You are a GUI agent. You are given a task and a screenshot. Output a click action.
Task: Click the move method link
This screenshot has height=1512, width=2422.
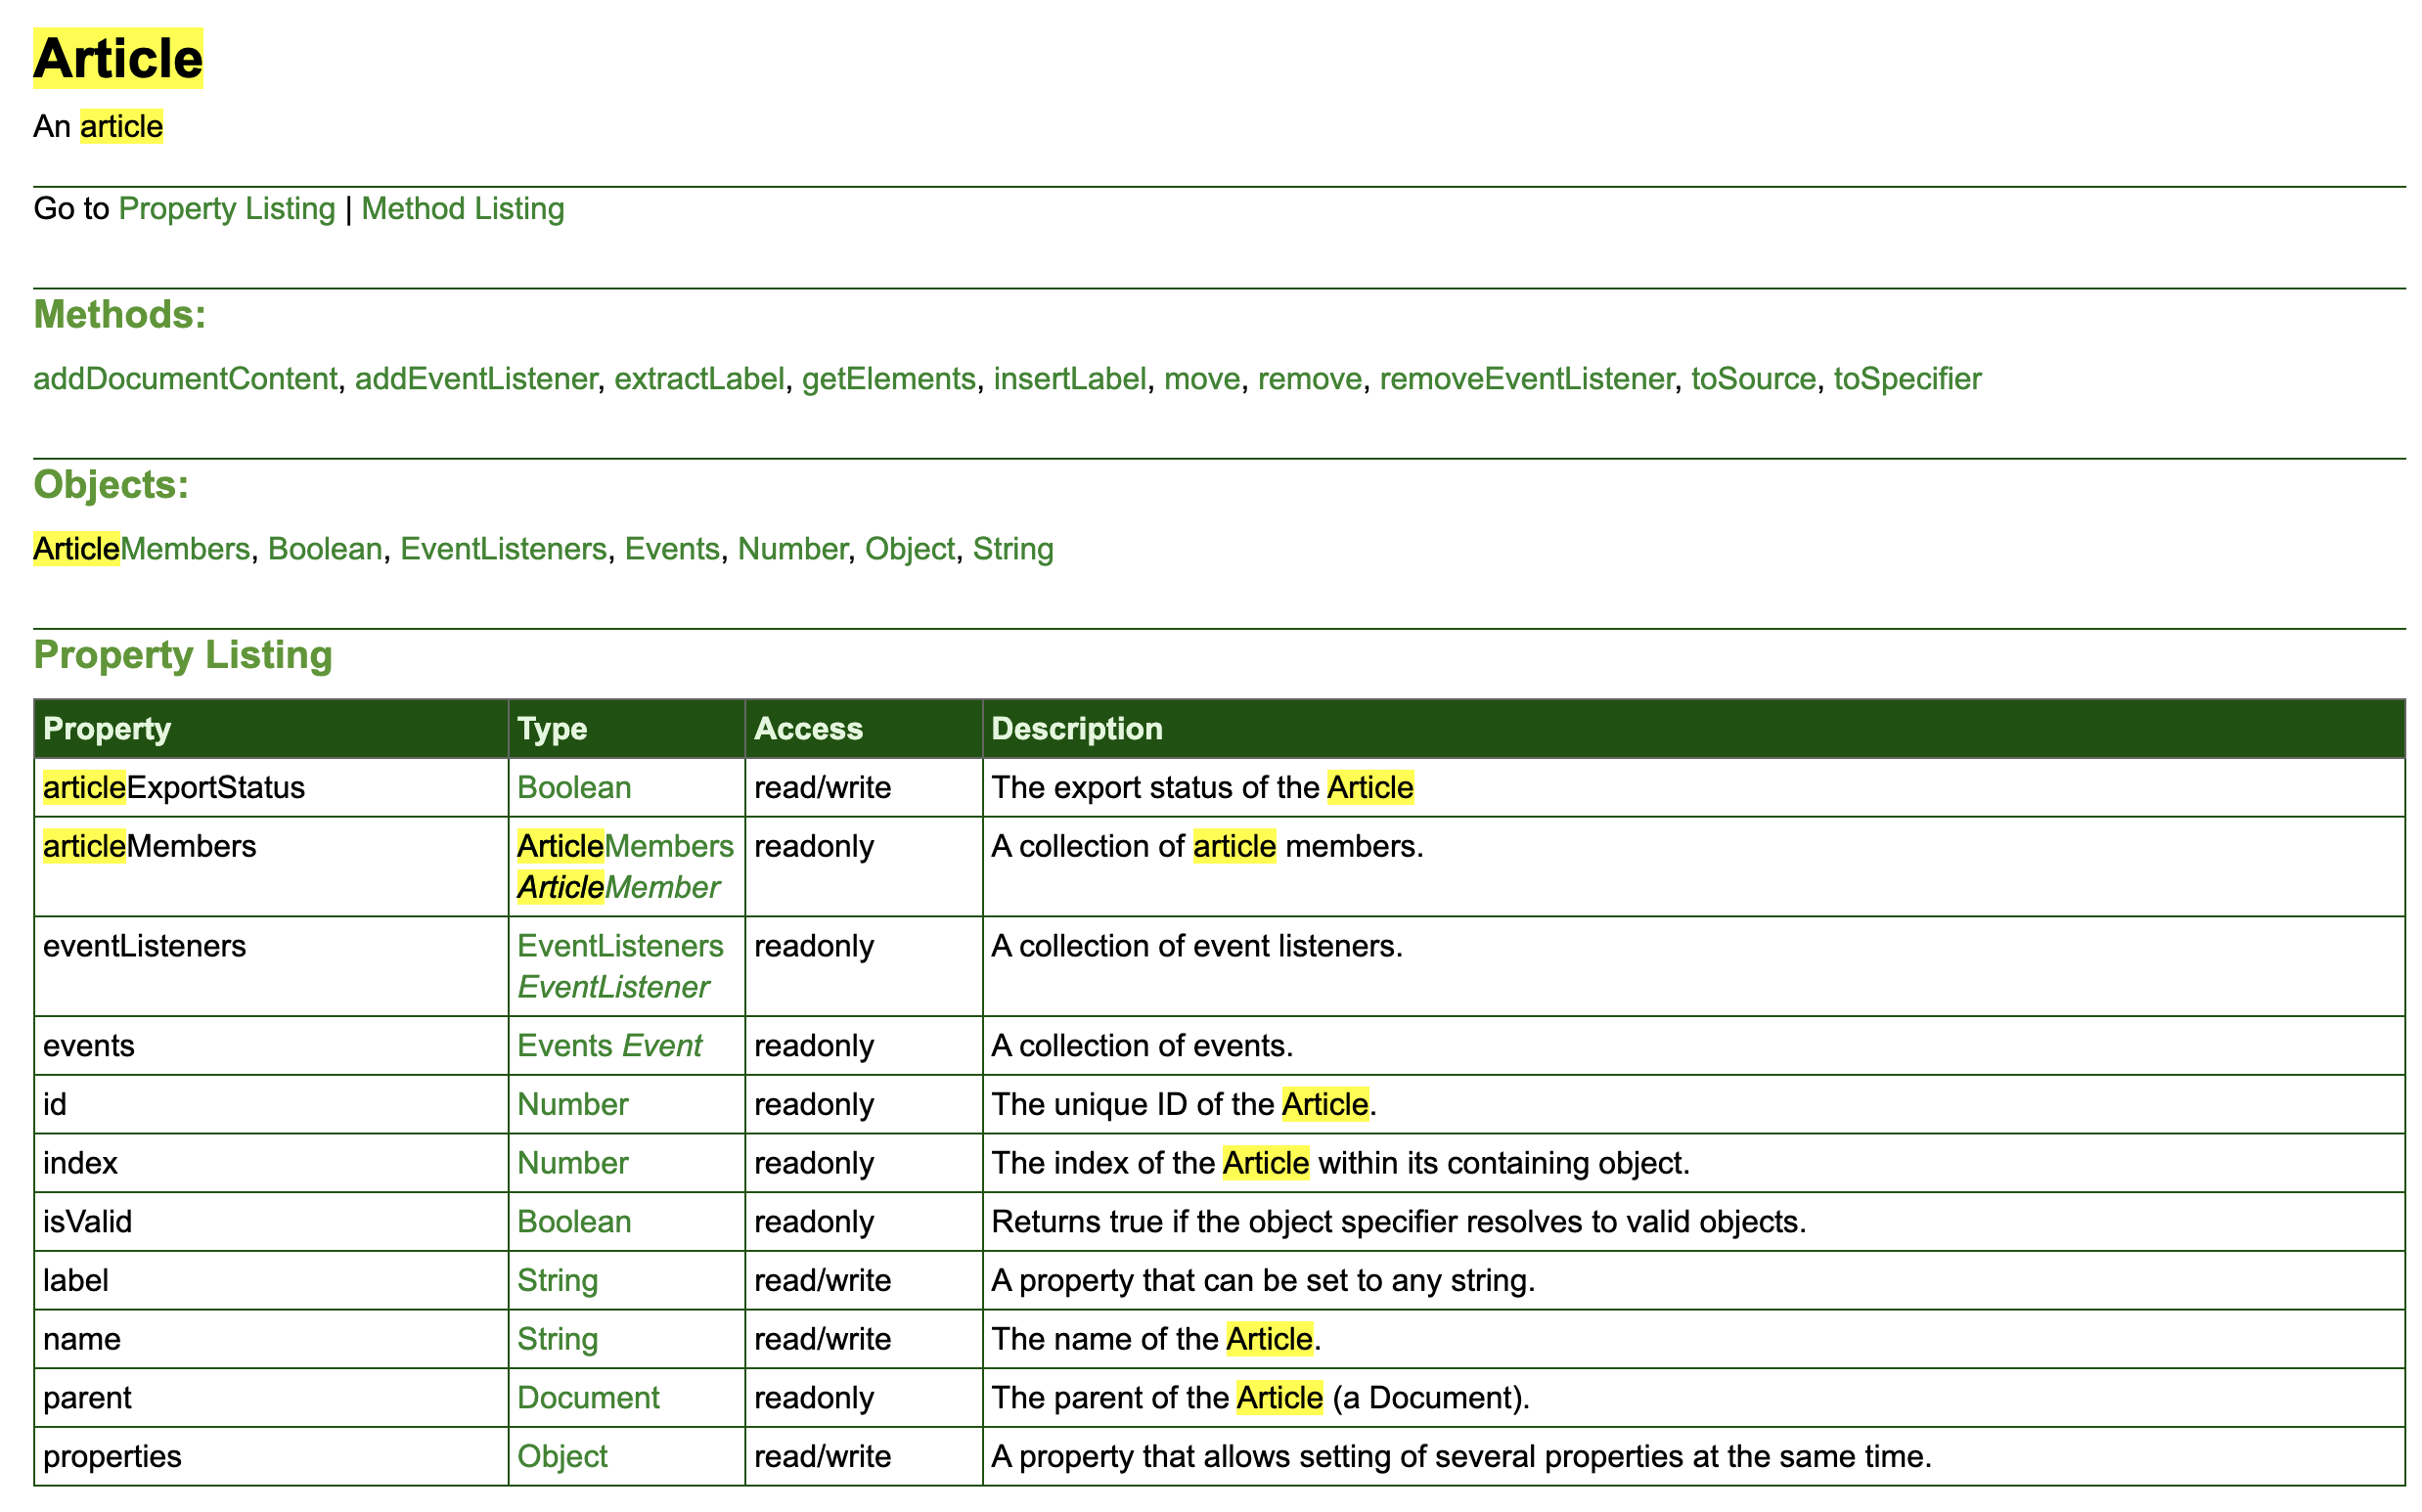point(1201,379)
